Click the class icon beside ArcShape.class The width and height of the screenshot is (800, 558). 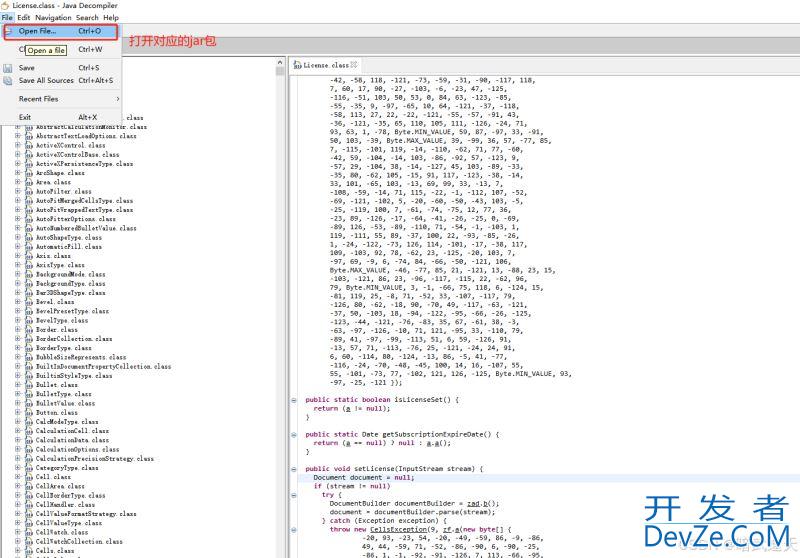[x=29, y=173]
